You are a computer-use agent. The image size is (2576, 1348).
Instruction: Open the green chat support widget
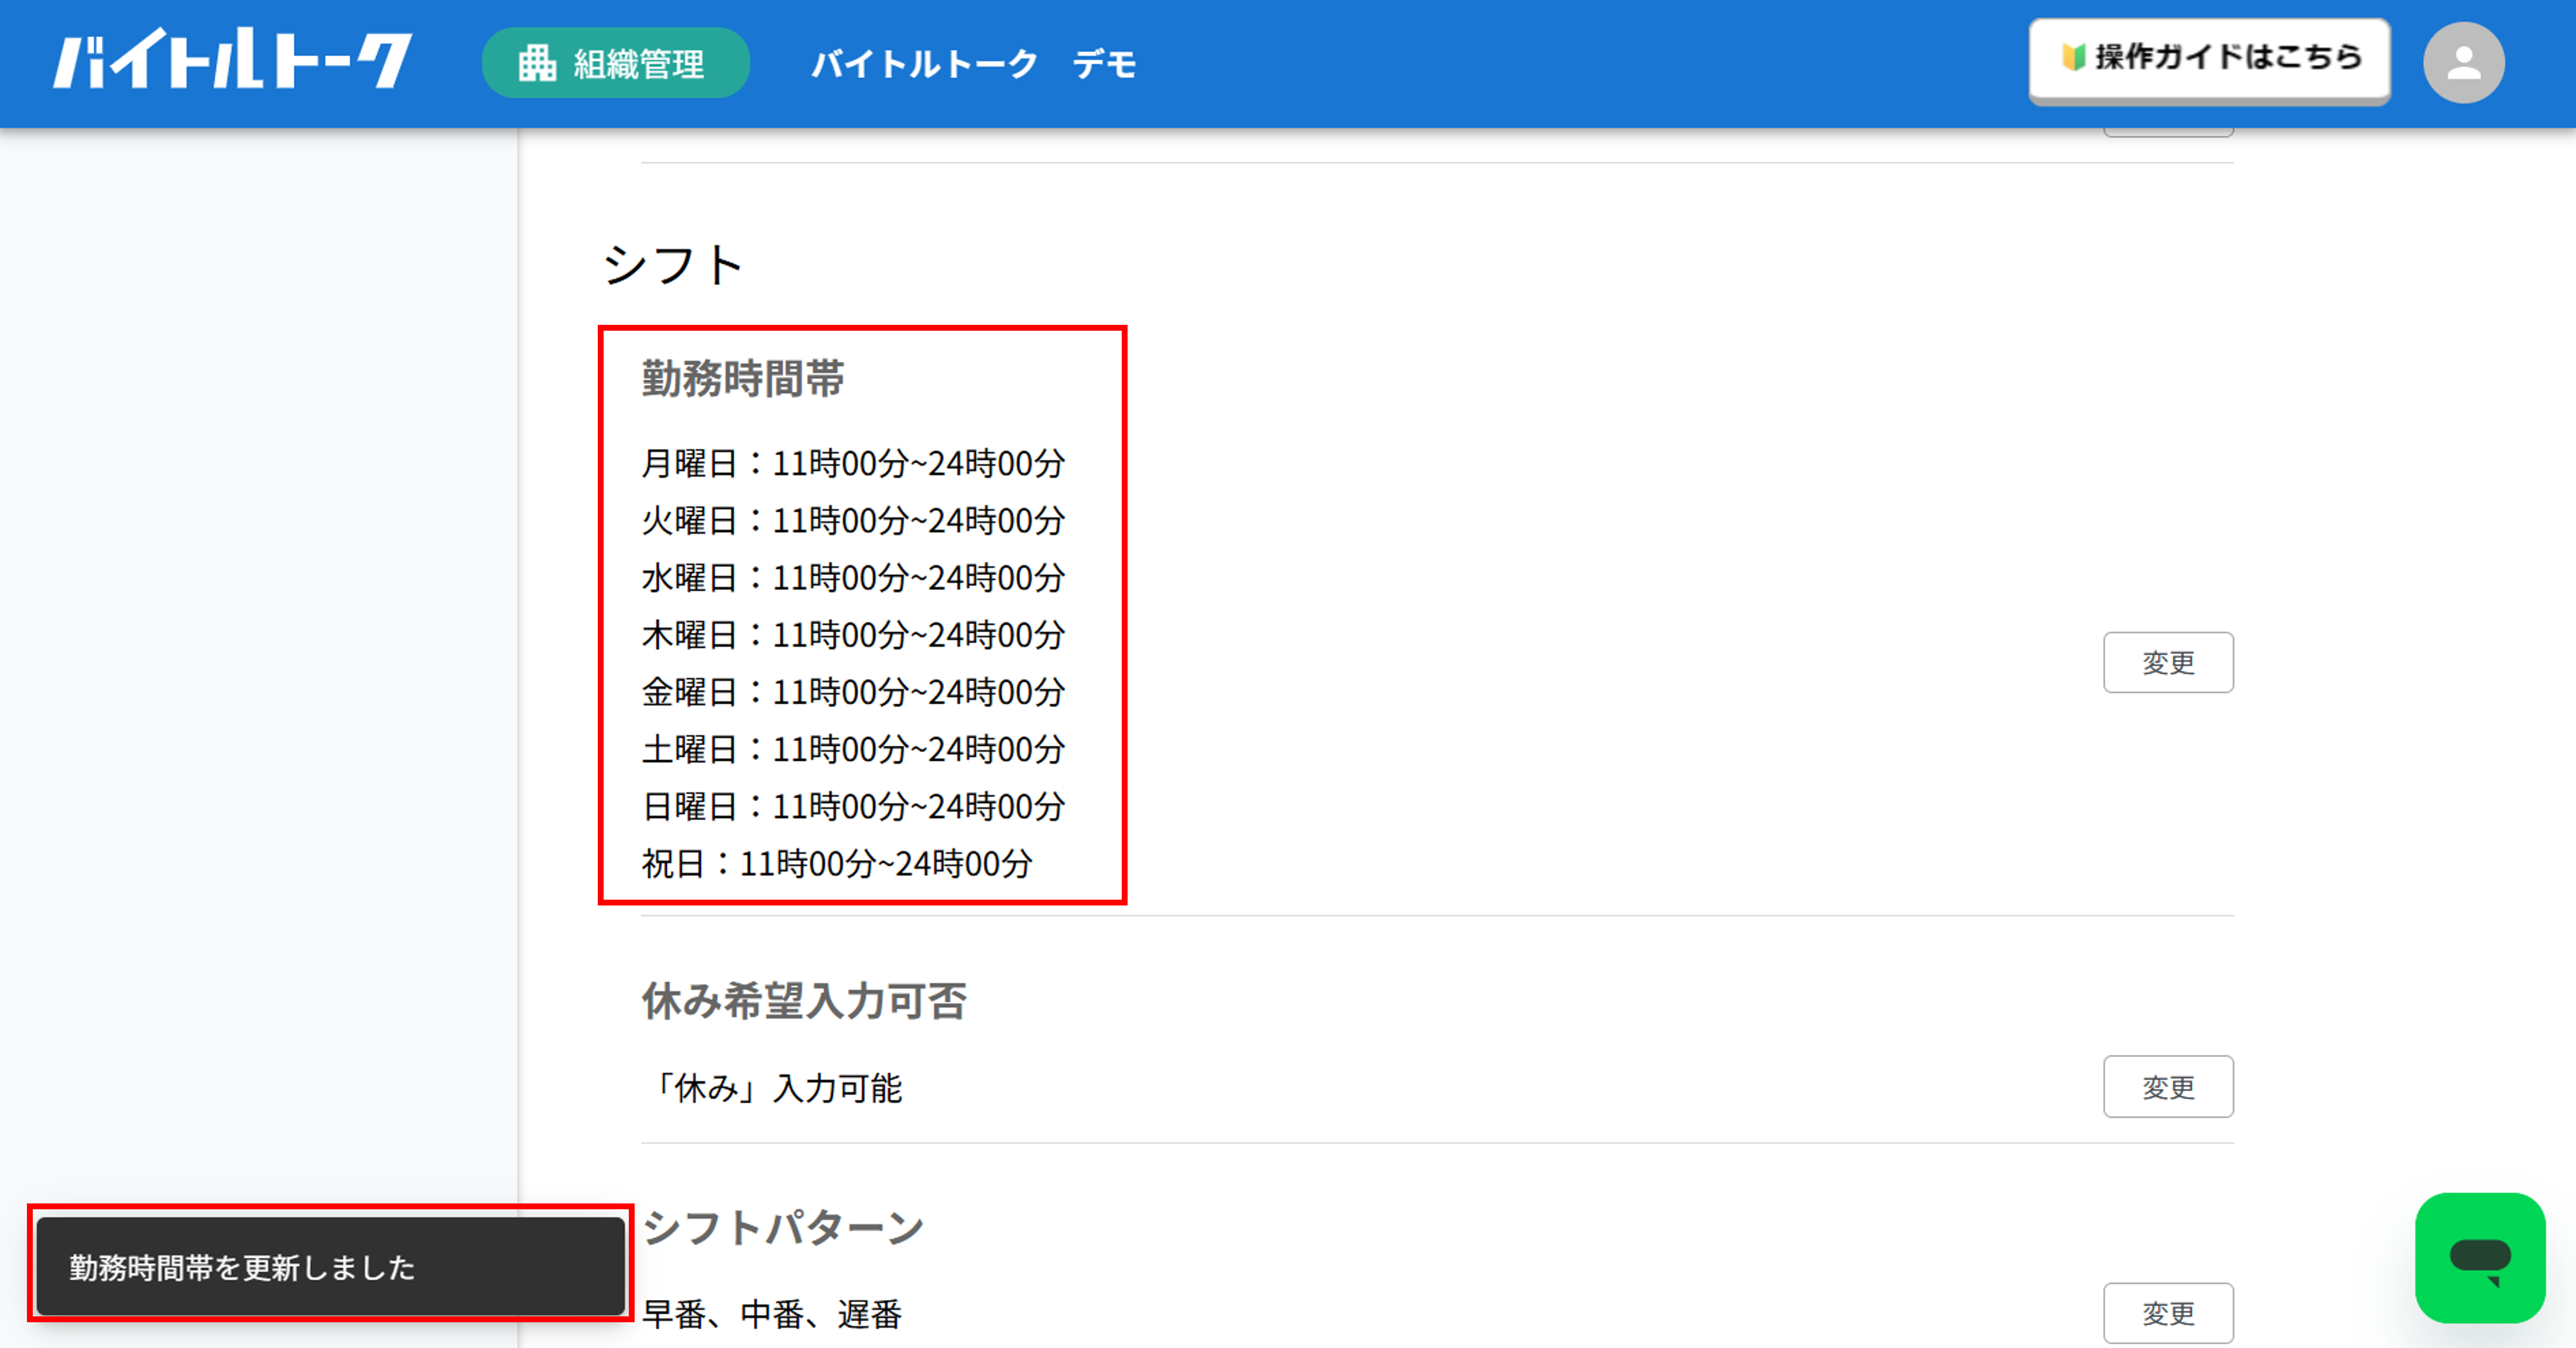point(2480,1258)
